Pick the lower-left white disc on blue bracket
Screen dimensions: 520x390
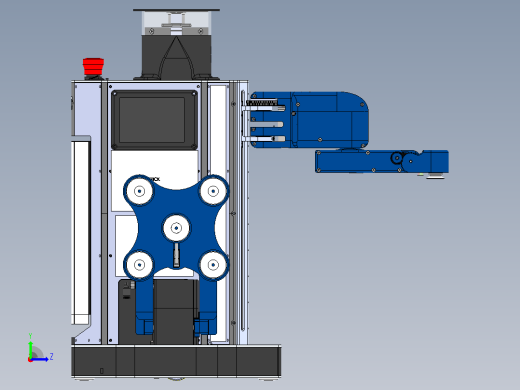139,265
